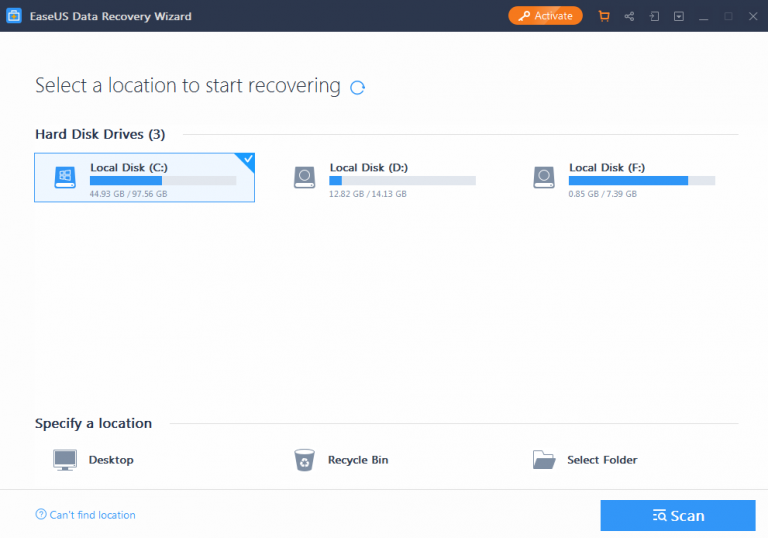768x538 pixels.
Task: Close the EaseUS Data Recovery Wizard
Action: point(753,16)
